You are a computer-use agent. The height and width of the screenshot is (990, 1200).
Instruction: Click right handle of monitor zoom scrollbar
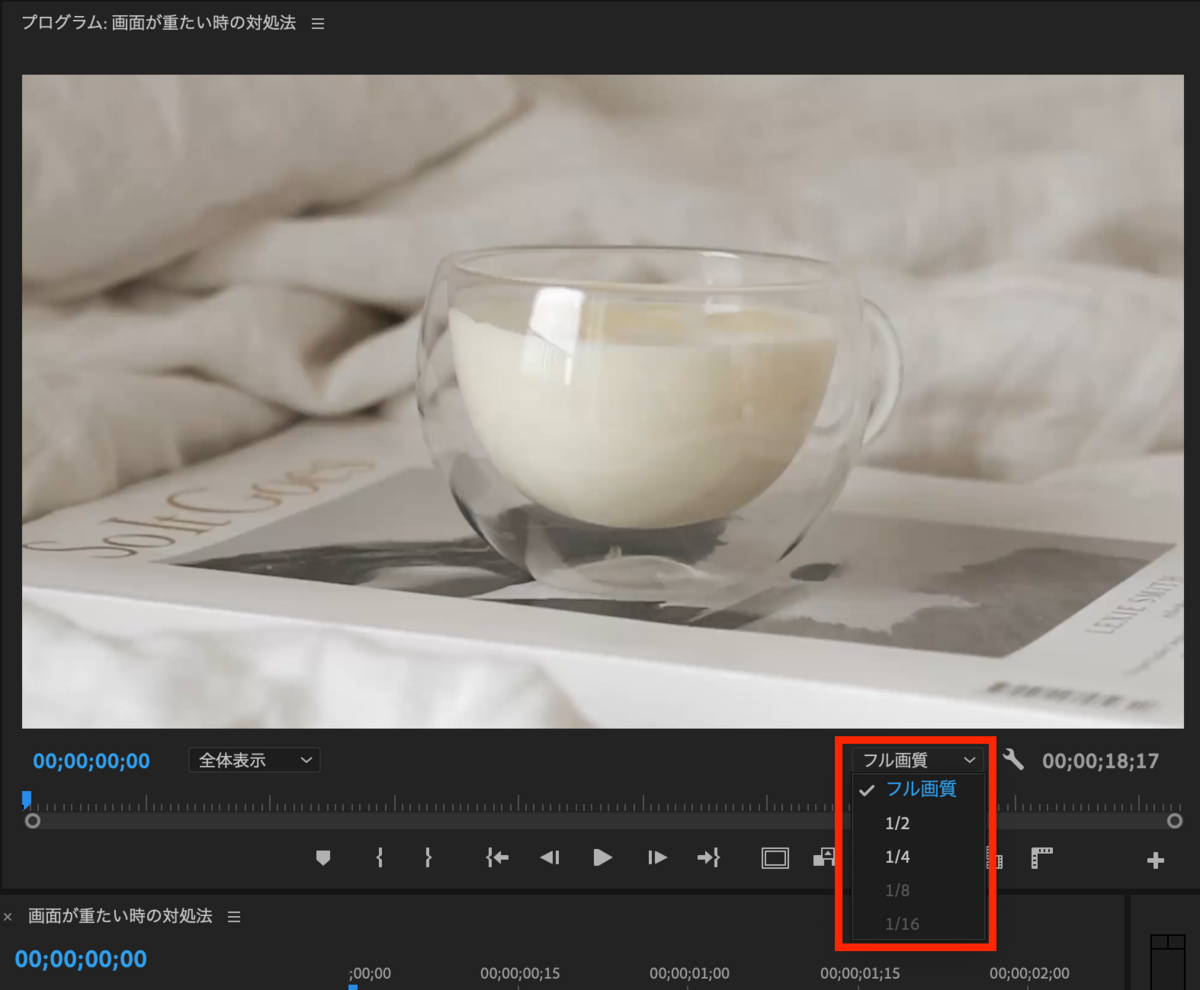[1175, 821]
